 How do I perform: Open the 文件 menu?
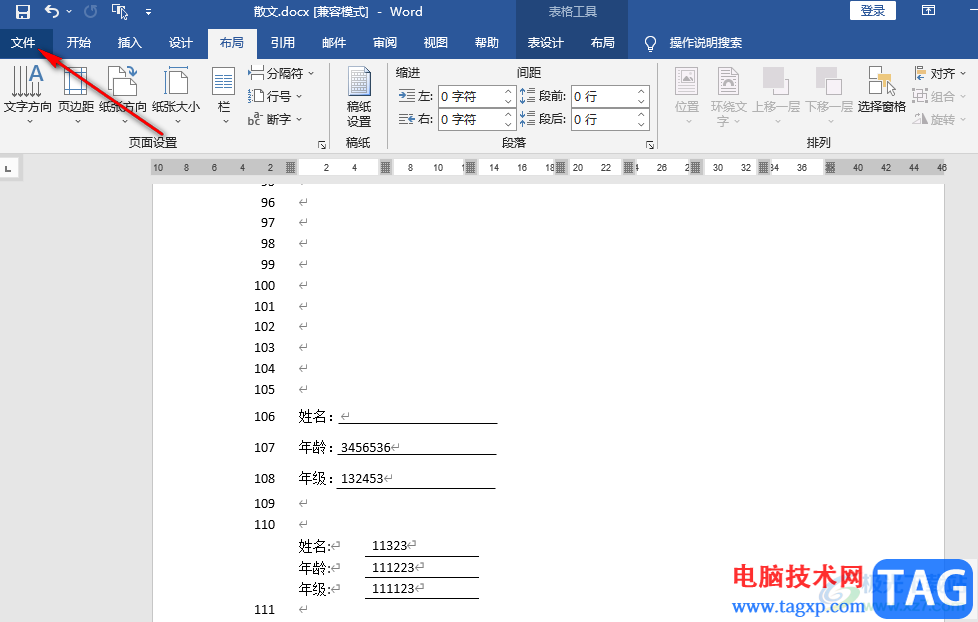(x=23, y=42)
